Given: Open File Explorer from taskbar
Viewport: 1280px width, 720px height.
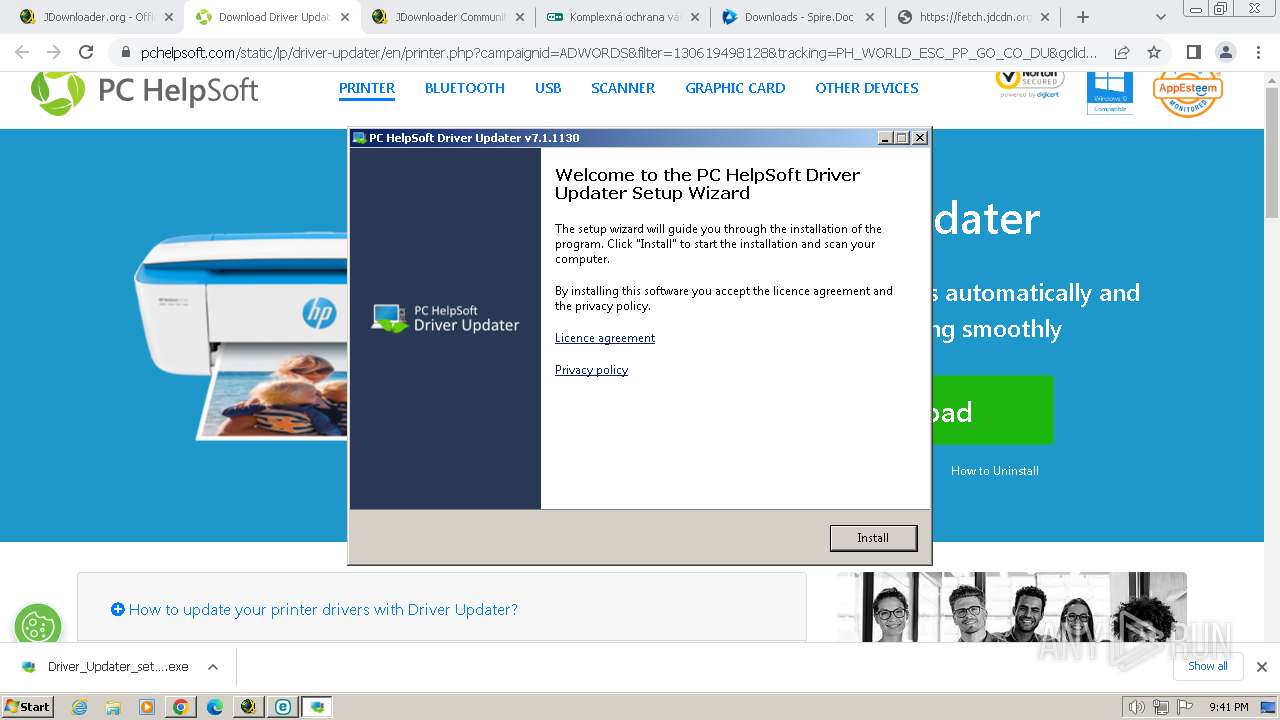Looking at the screenshot, I should pyautogui.click(x=113, y=707).
